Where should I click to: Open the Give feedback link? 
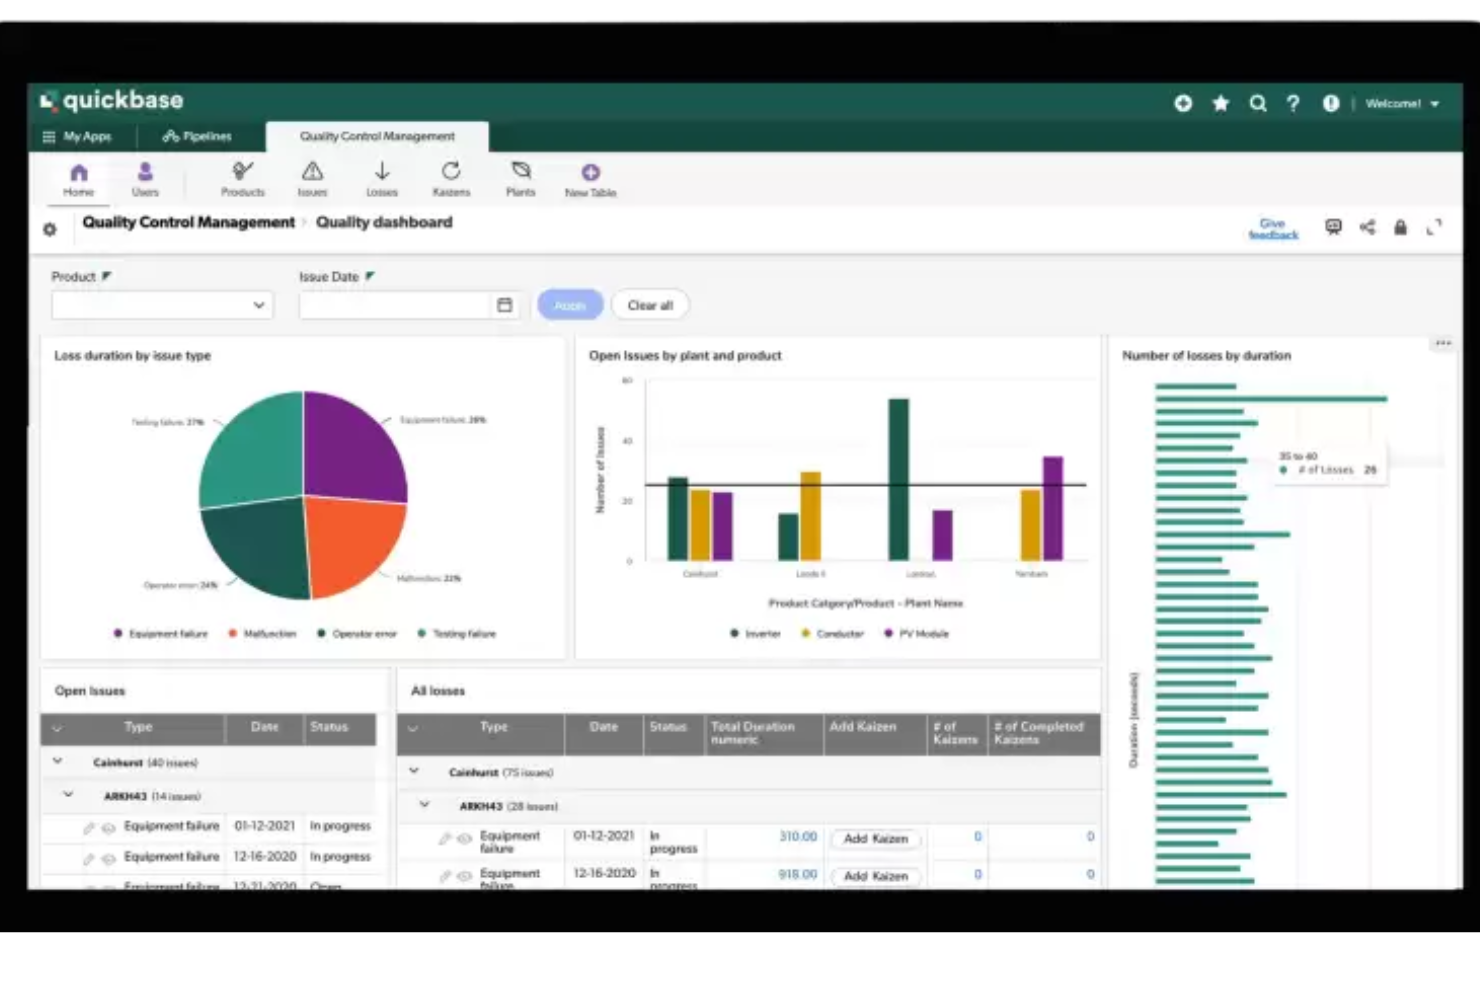click(1271, 228)
